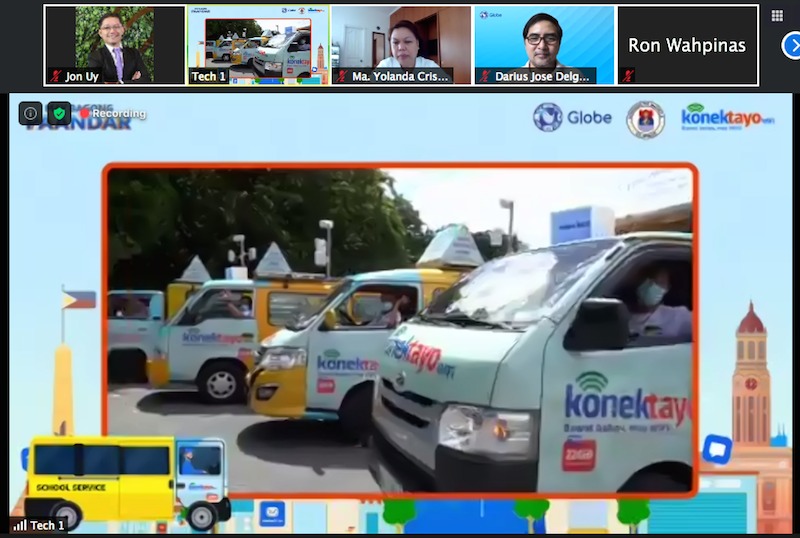
Task: Select the Ron Wahpinas participant tile
Action: [x=687, y=45]
